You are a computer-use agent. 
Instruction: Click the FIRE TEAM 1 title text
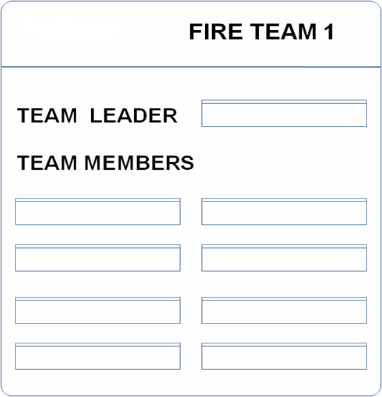[261, 32]
